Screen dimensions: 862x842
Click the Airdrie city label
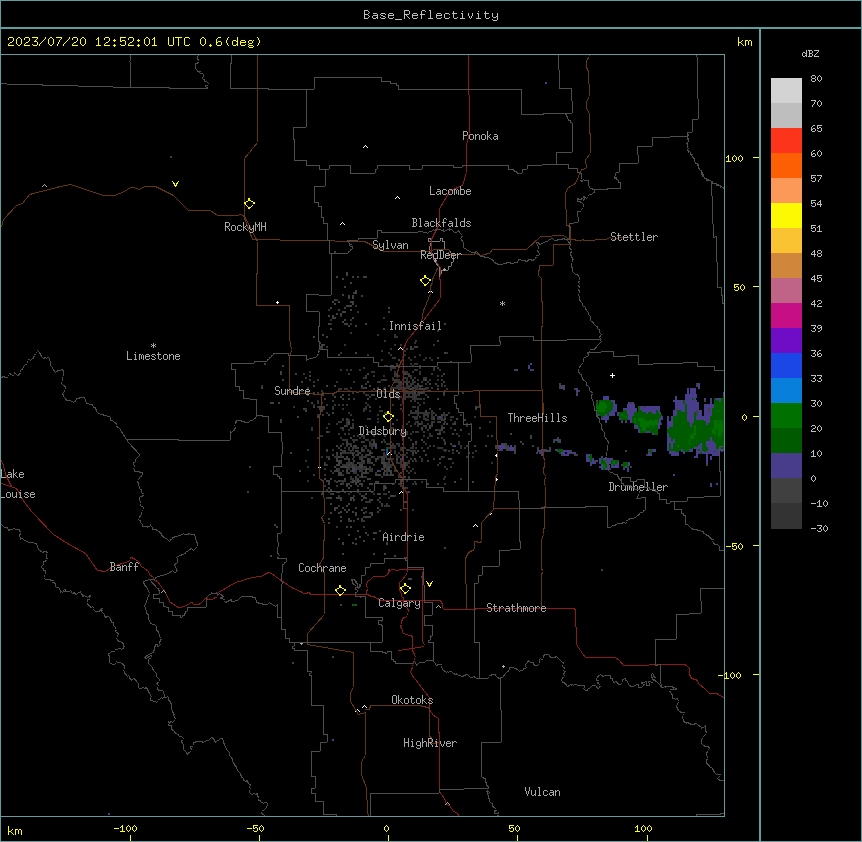coord(404,537)
